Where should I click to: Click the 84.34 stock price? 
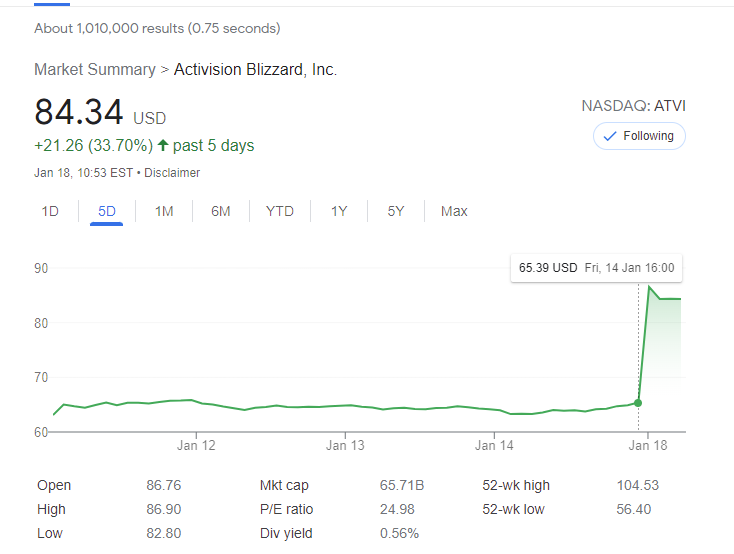[x=78, y=112]
